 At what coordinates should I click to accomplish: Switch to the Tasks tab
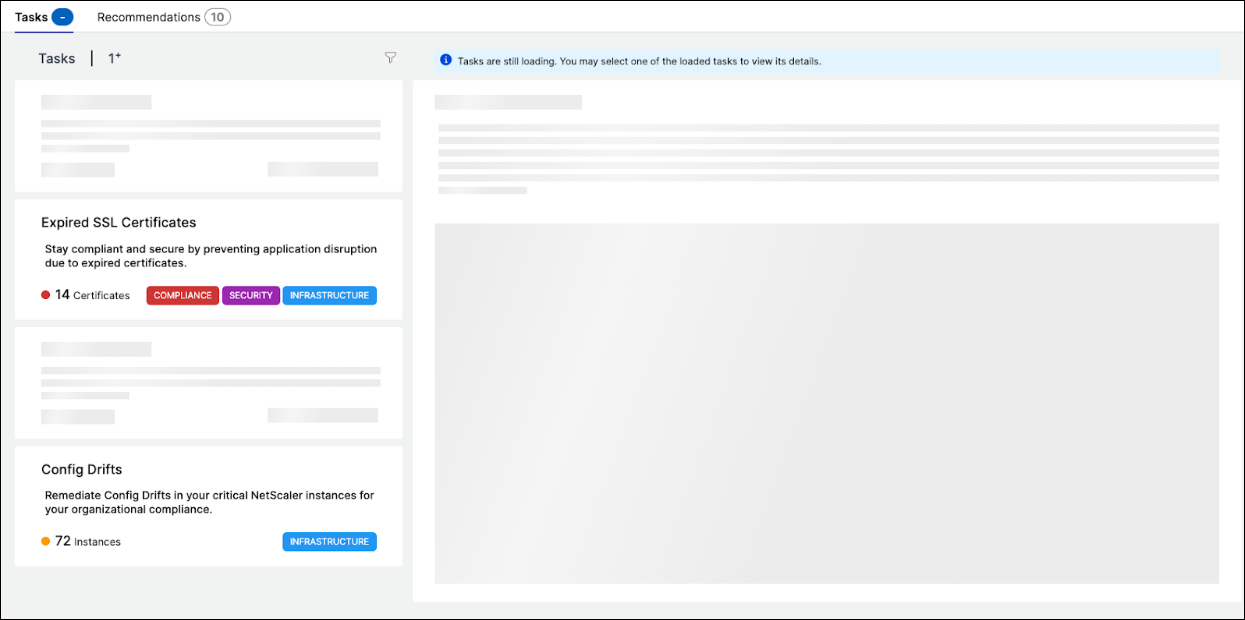click(x=44, y=17)
